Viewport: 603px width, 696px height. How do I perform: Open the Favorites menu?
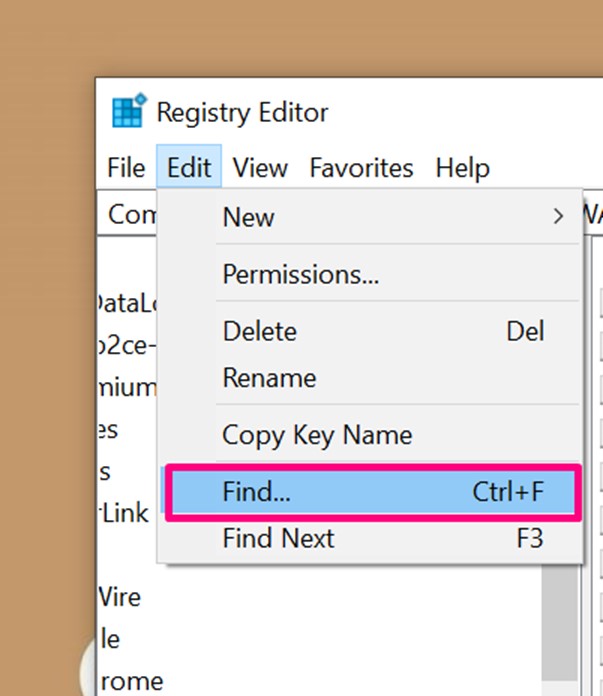(x=361, y=168)
